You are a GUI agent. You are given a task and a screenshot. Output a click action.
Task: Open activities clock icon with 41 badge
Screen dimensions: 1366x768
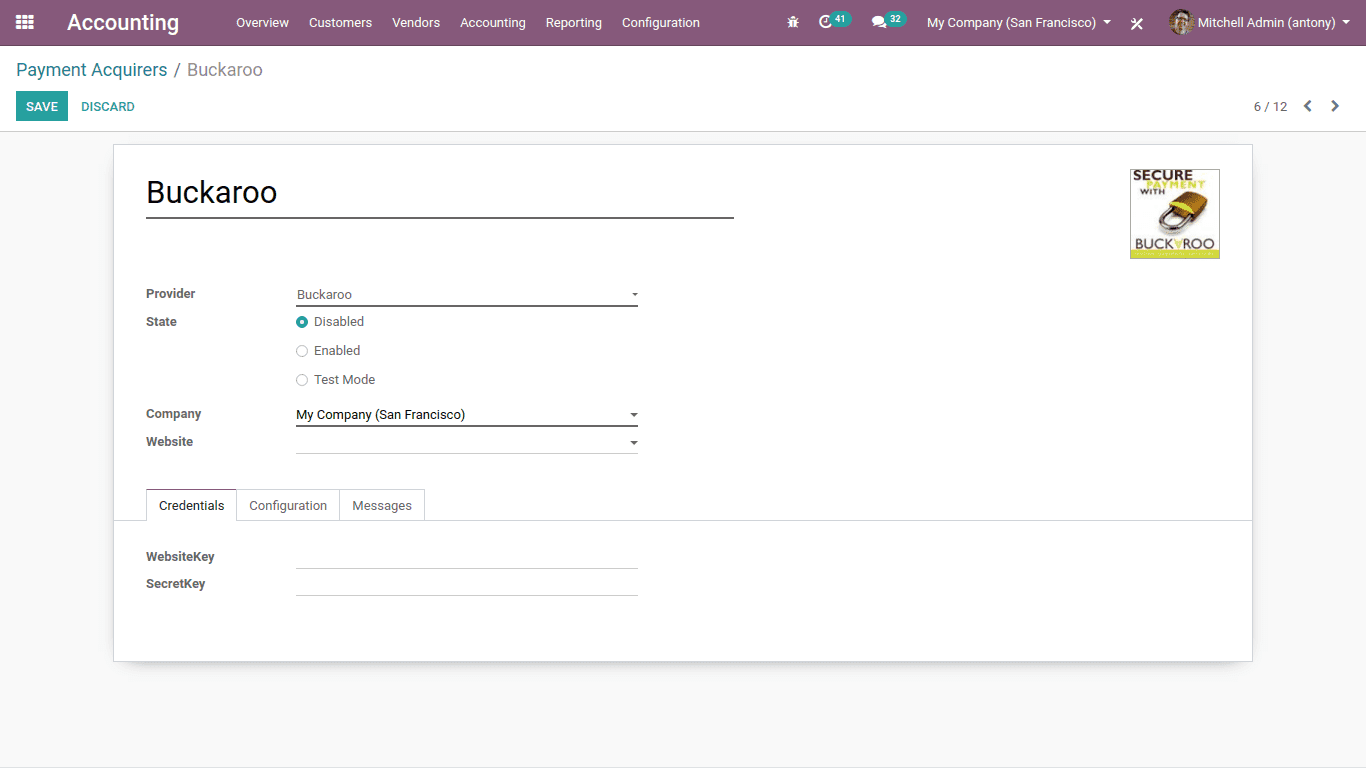(x=833, y=21)
